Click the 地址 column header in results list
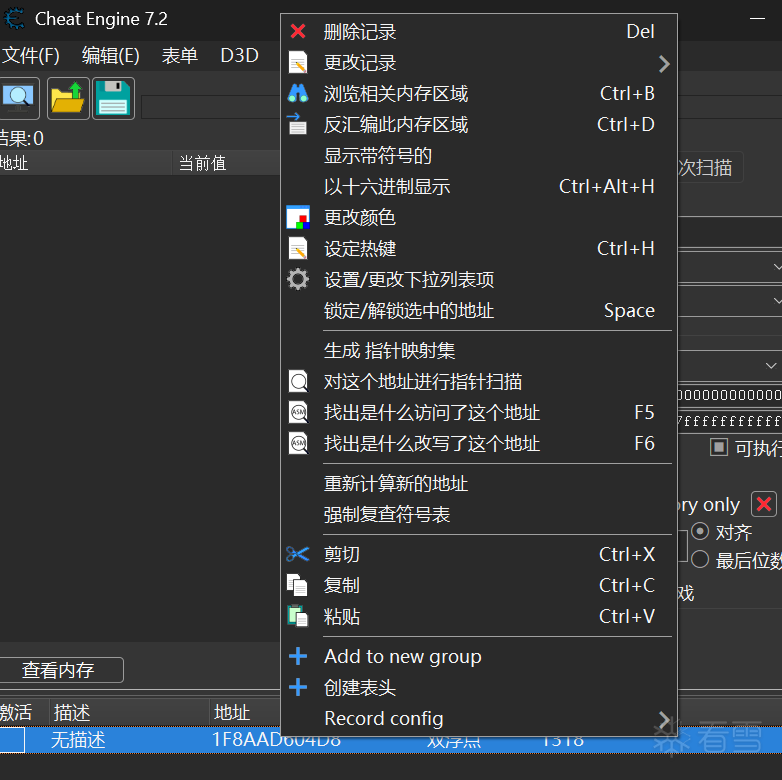The width and height of the screenshot is (782, 780). 85,163
